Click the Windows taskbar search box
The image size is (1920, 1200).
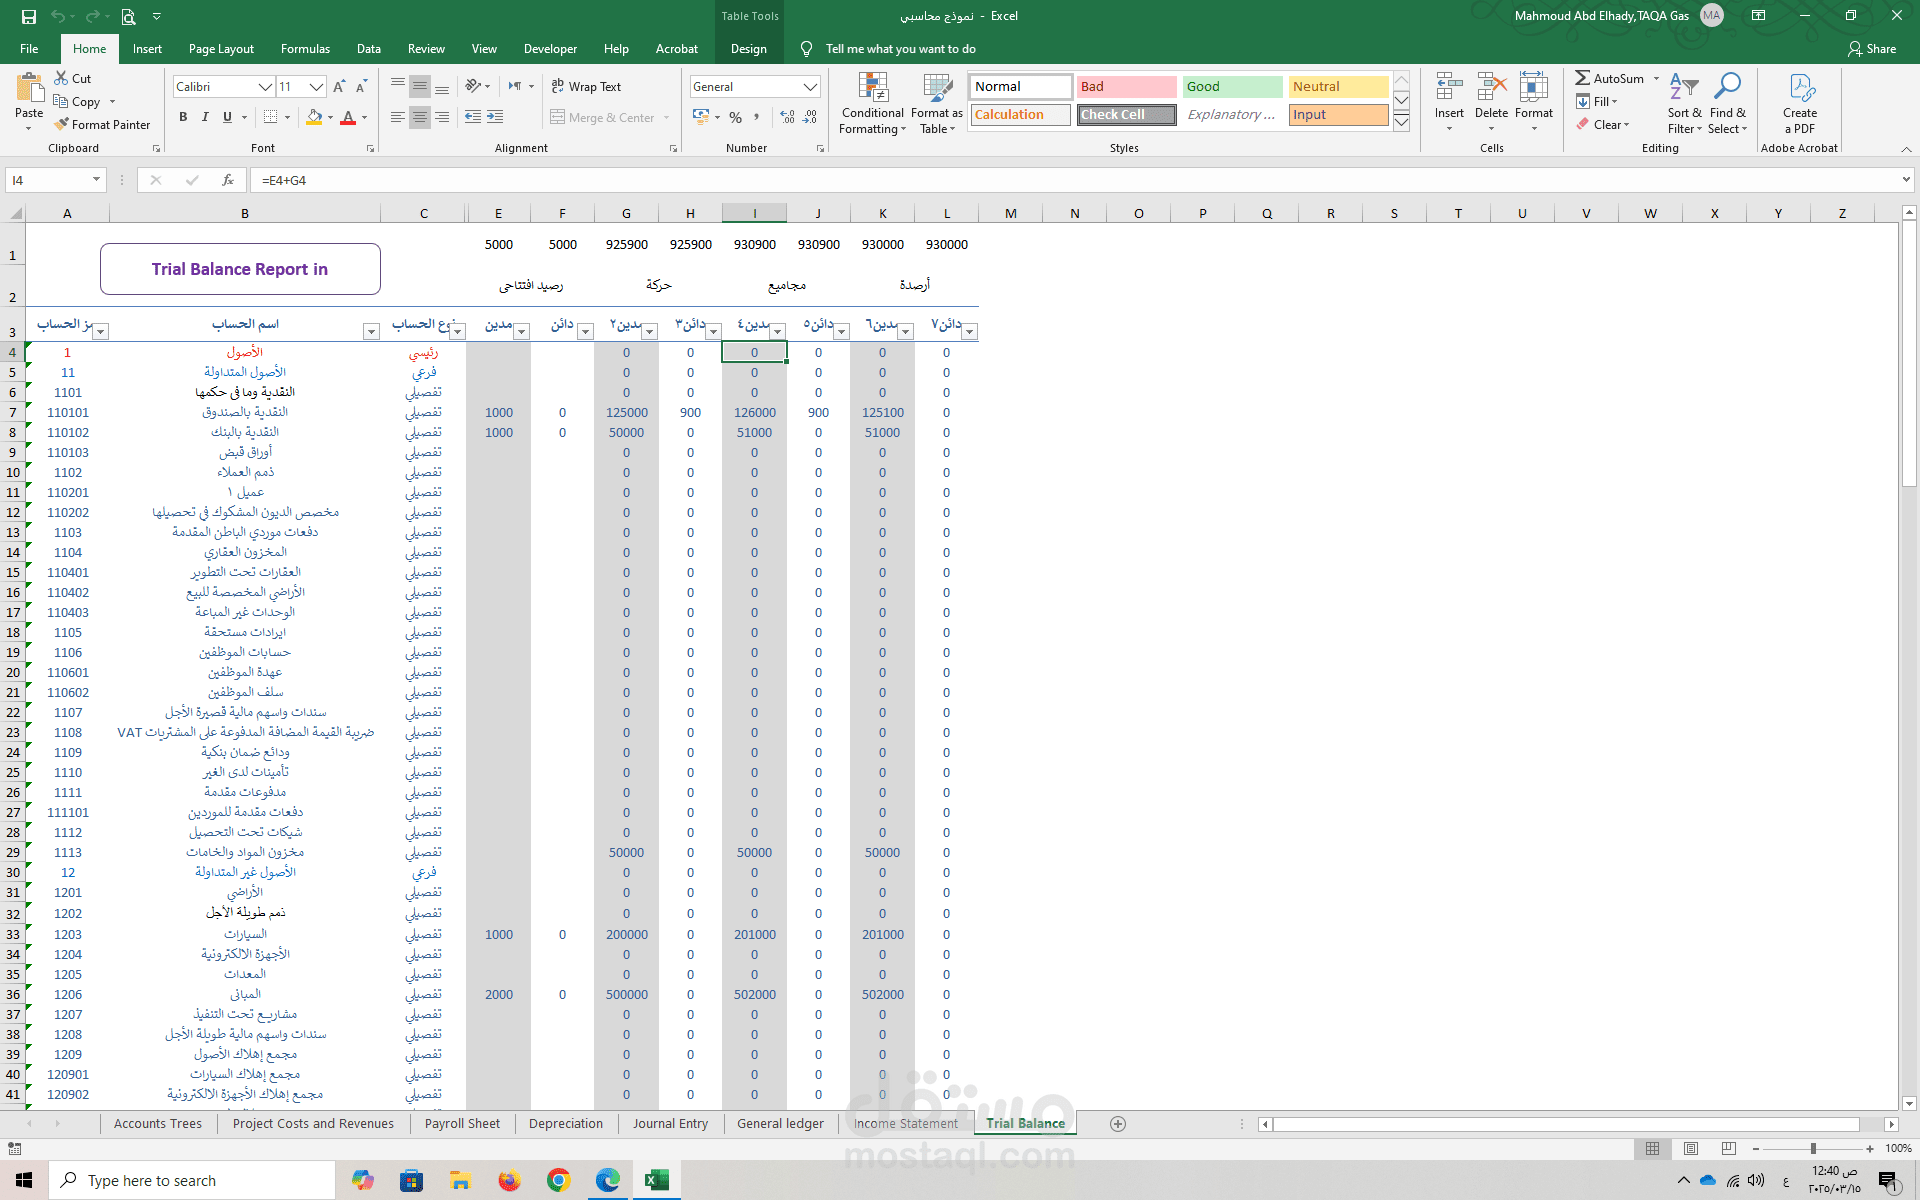(x=192, y=1180)
